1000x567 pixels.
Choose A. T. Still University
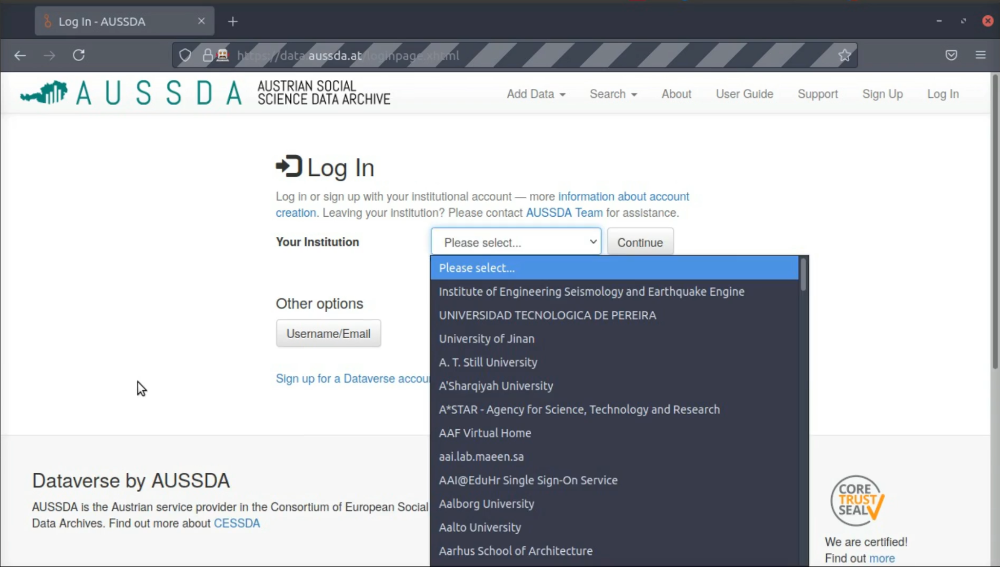coord(614,362)
